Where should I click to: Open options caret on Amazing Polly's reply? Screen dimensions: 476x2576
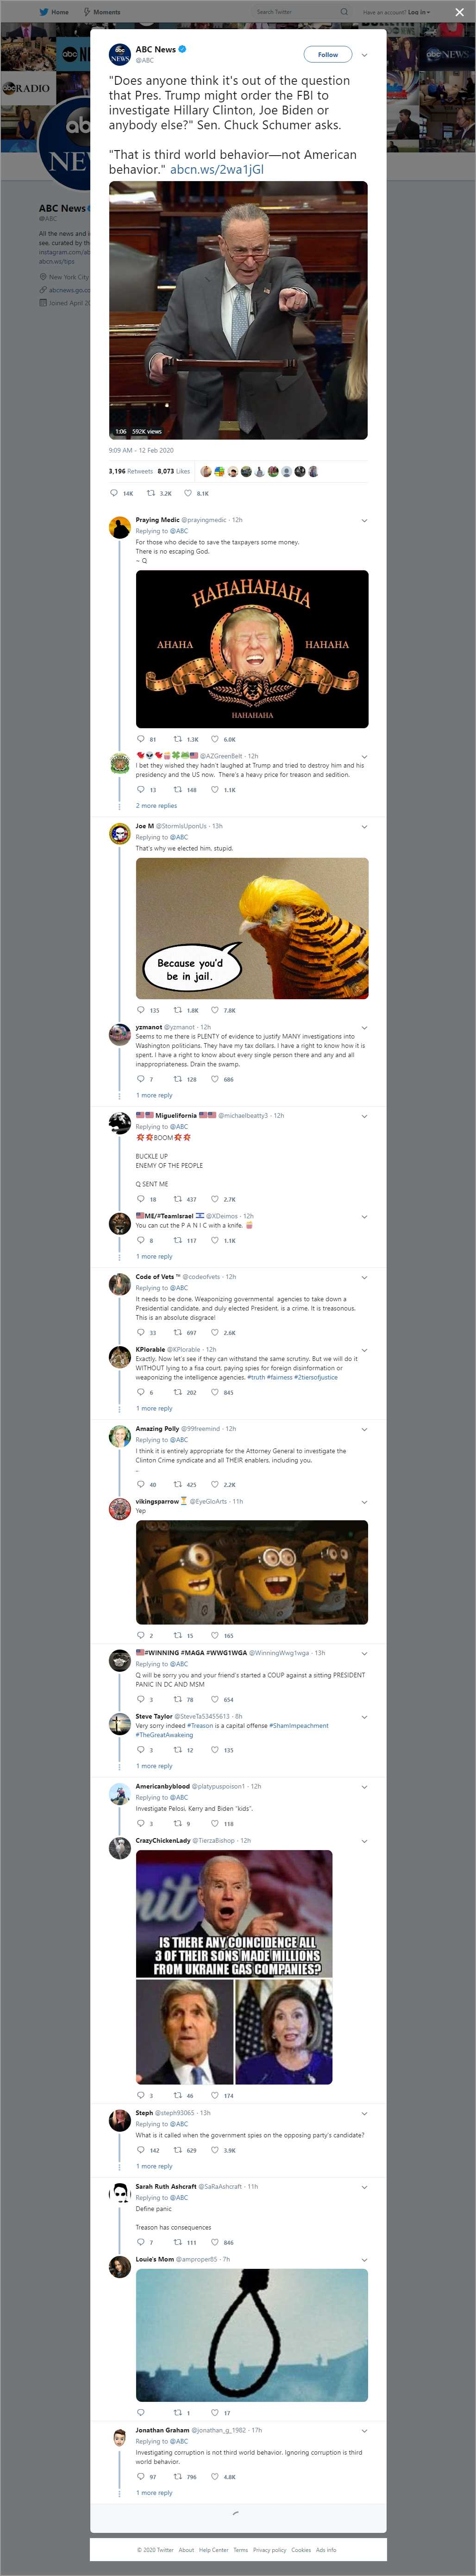364,1429
